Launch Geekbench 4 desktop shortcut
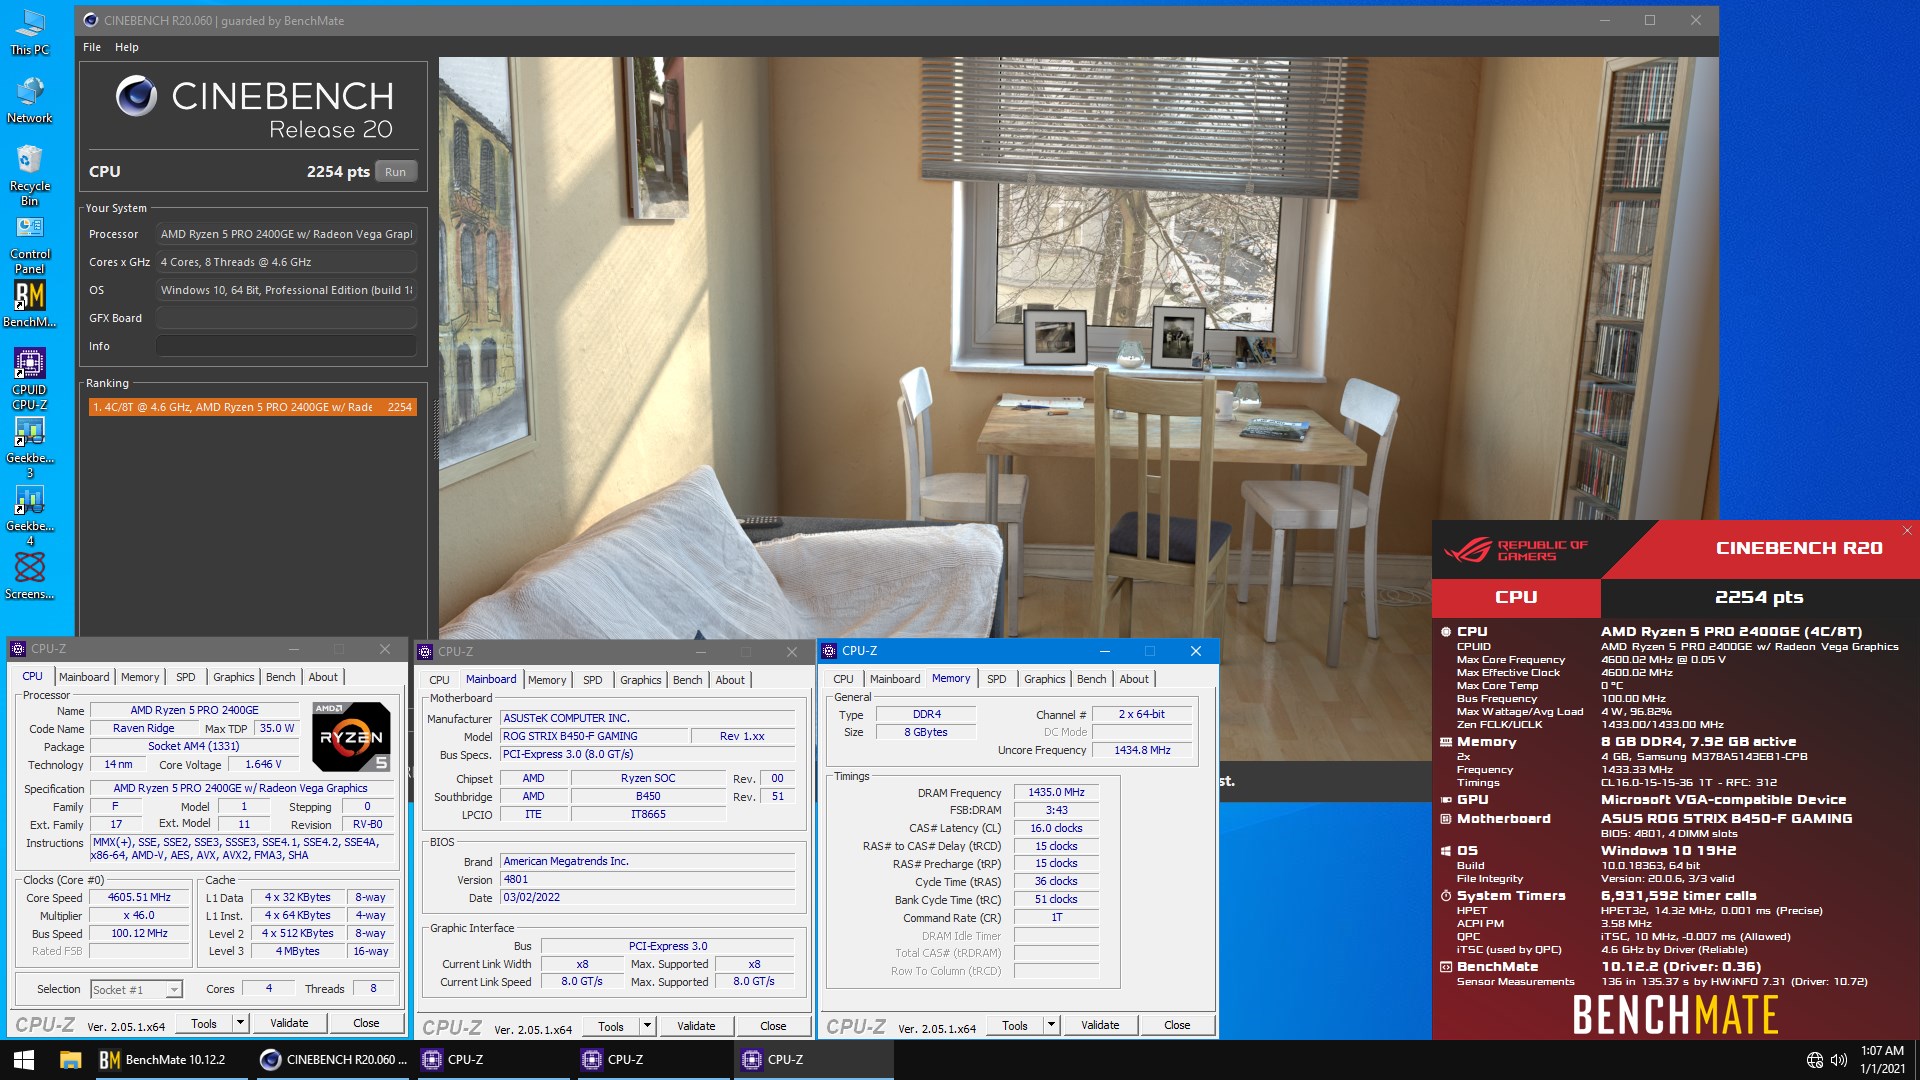Image resolution: width=1920 pixels, height=1080 pixels. (x=30, y=515)
